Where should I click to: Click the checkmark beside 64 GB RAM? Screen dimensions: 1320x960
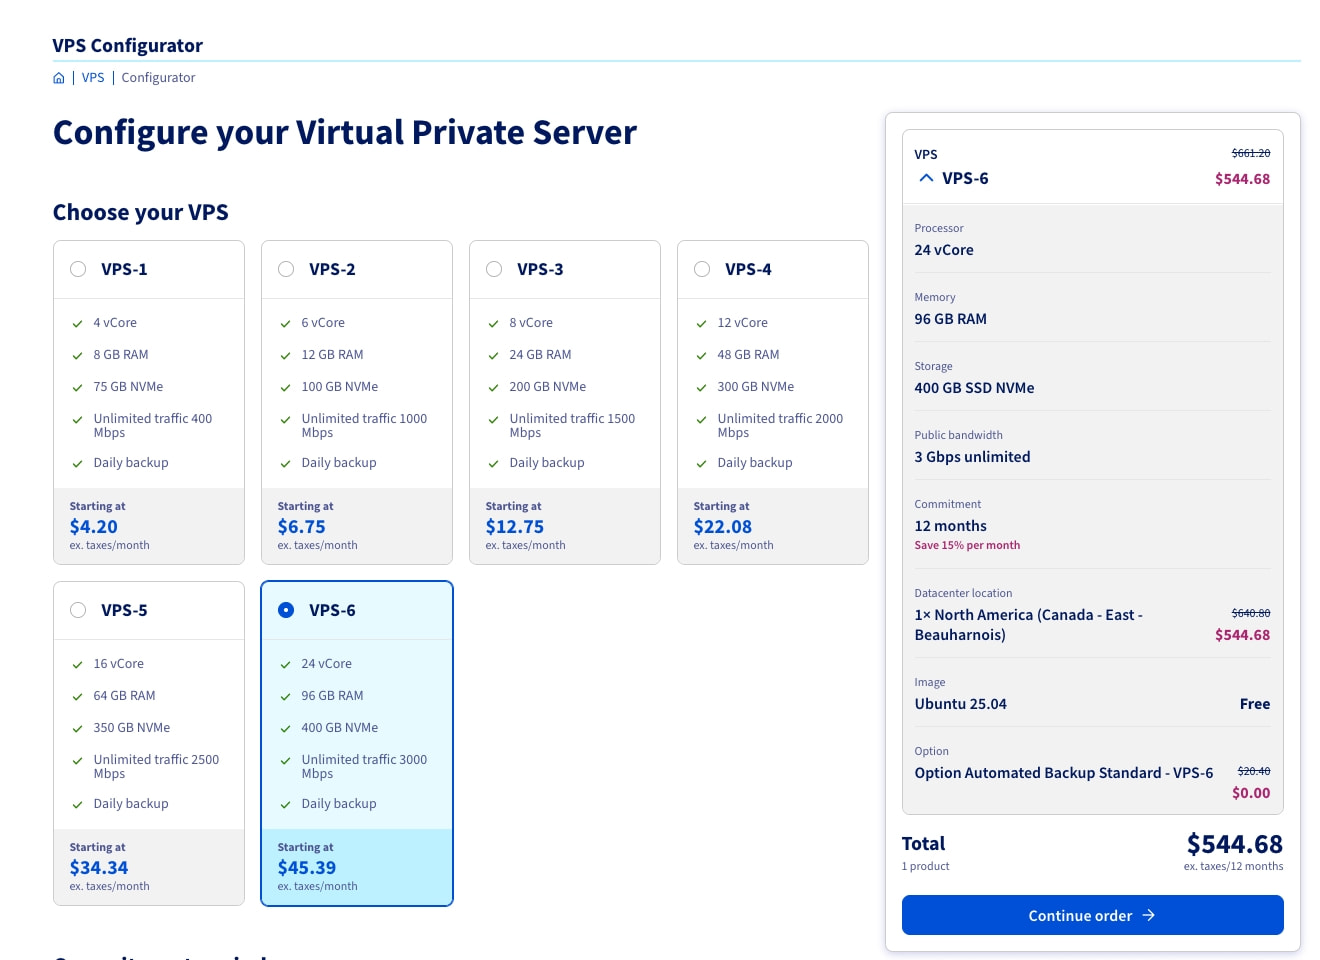point(77,697)
